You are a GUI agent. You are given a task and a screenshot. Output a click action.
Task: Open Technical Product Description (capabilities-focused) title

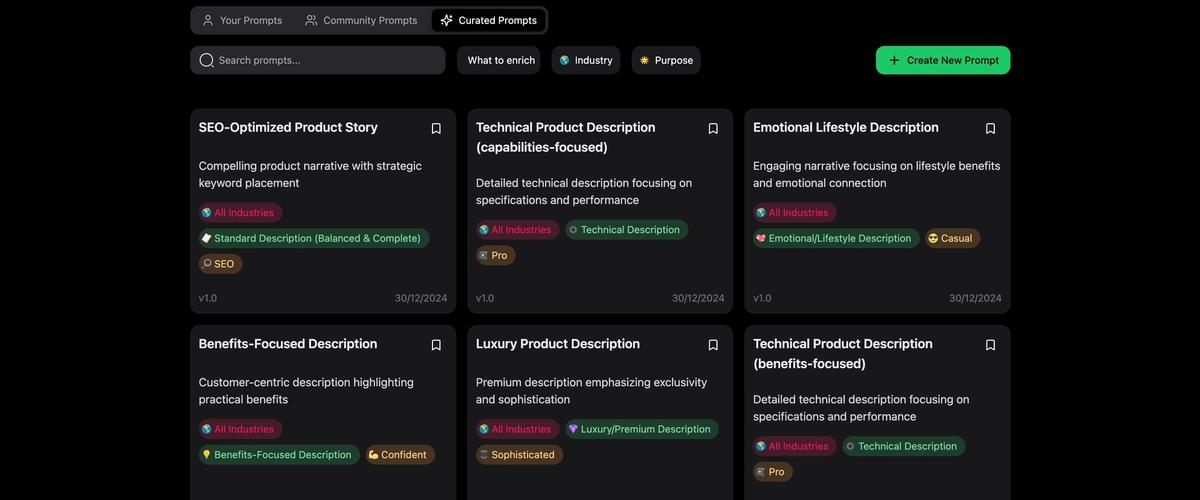pos(566,137)
